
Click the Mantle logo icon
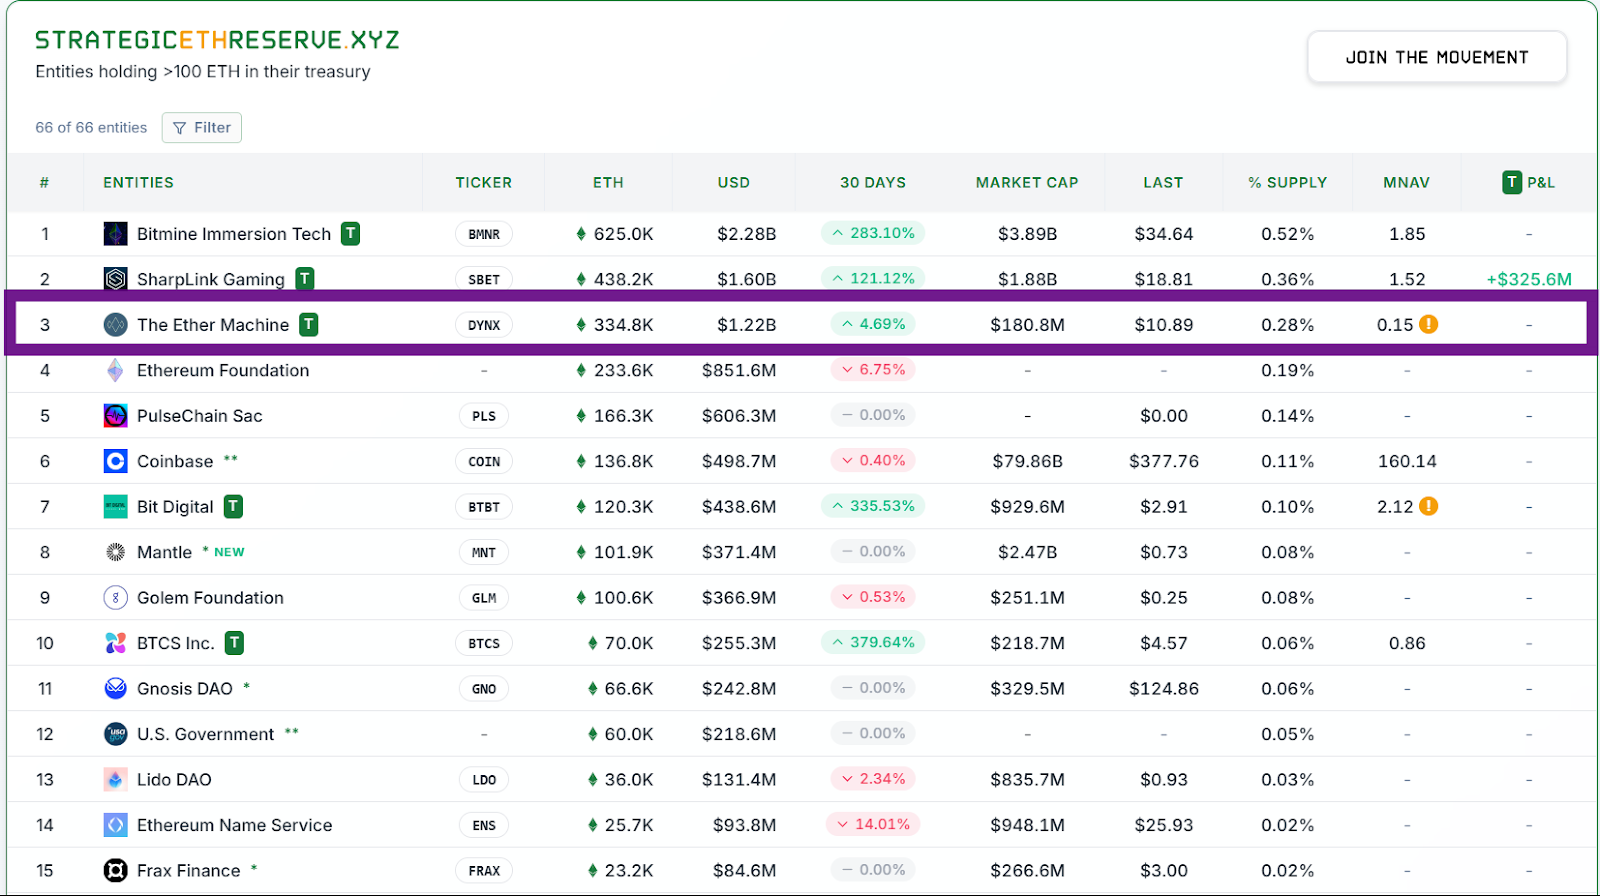(x=116, y=552)
